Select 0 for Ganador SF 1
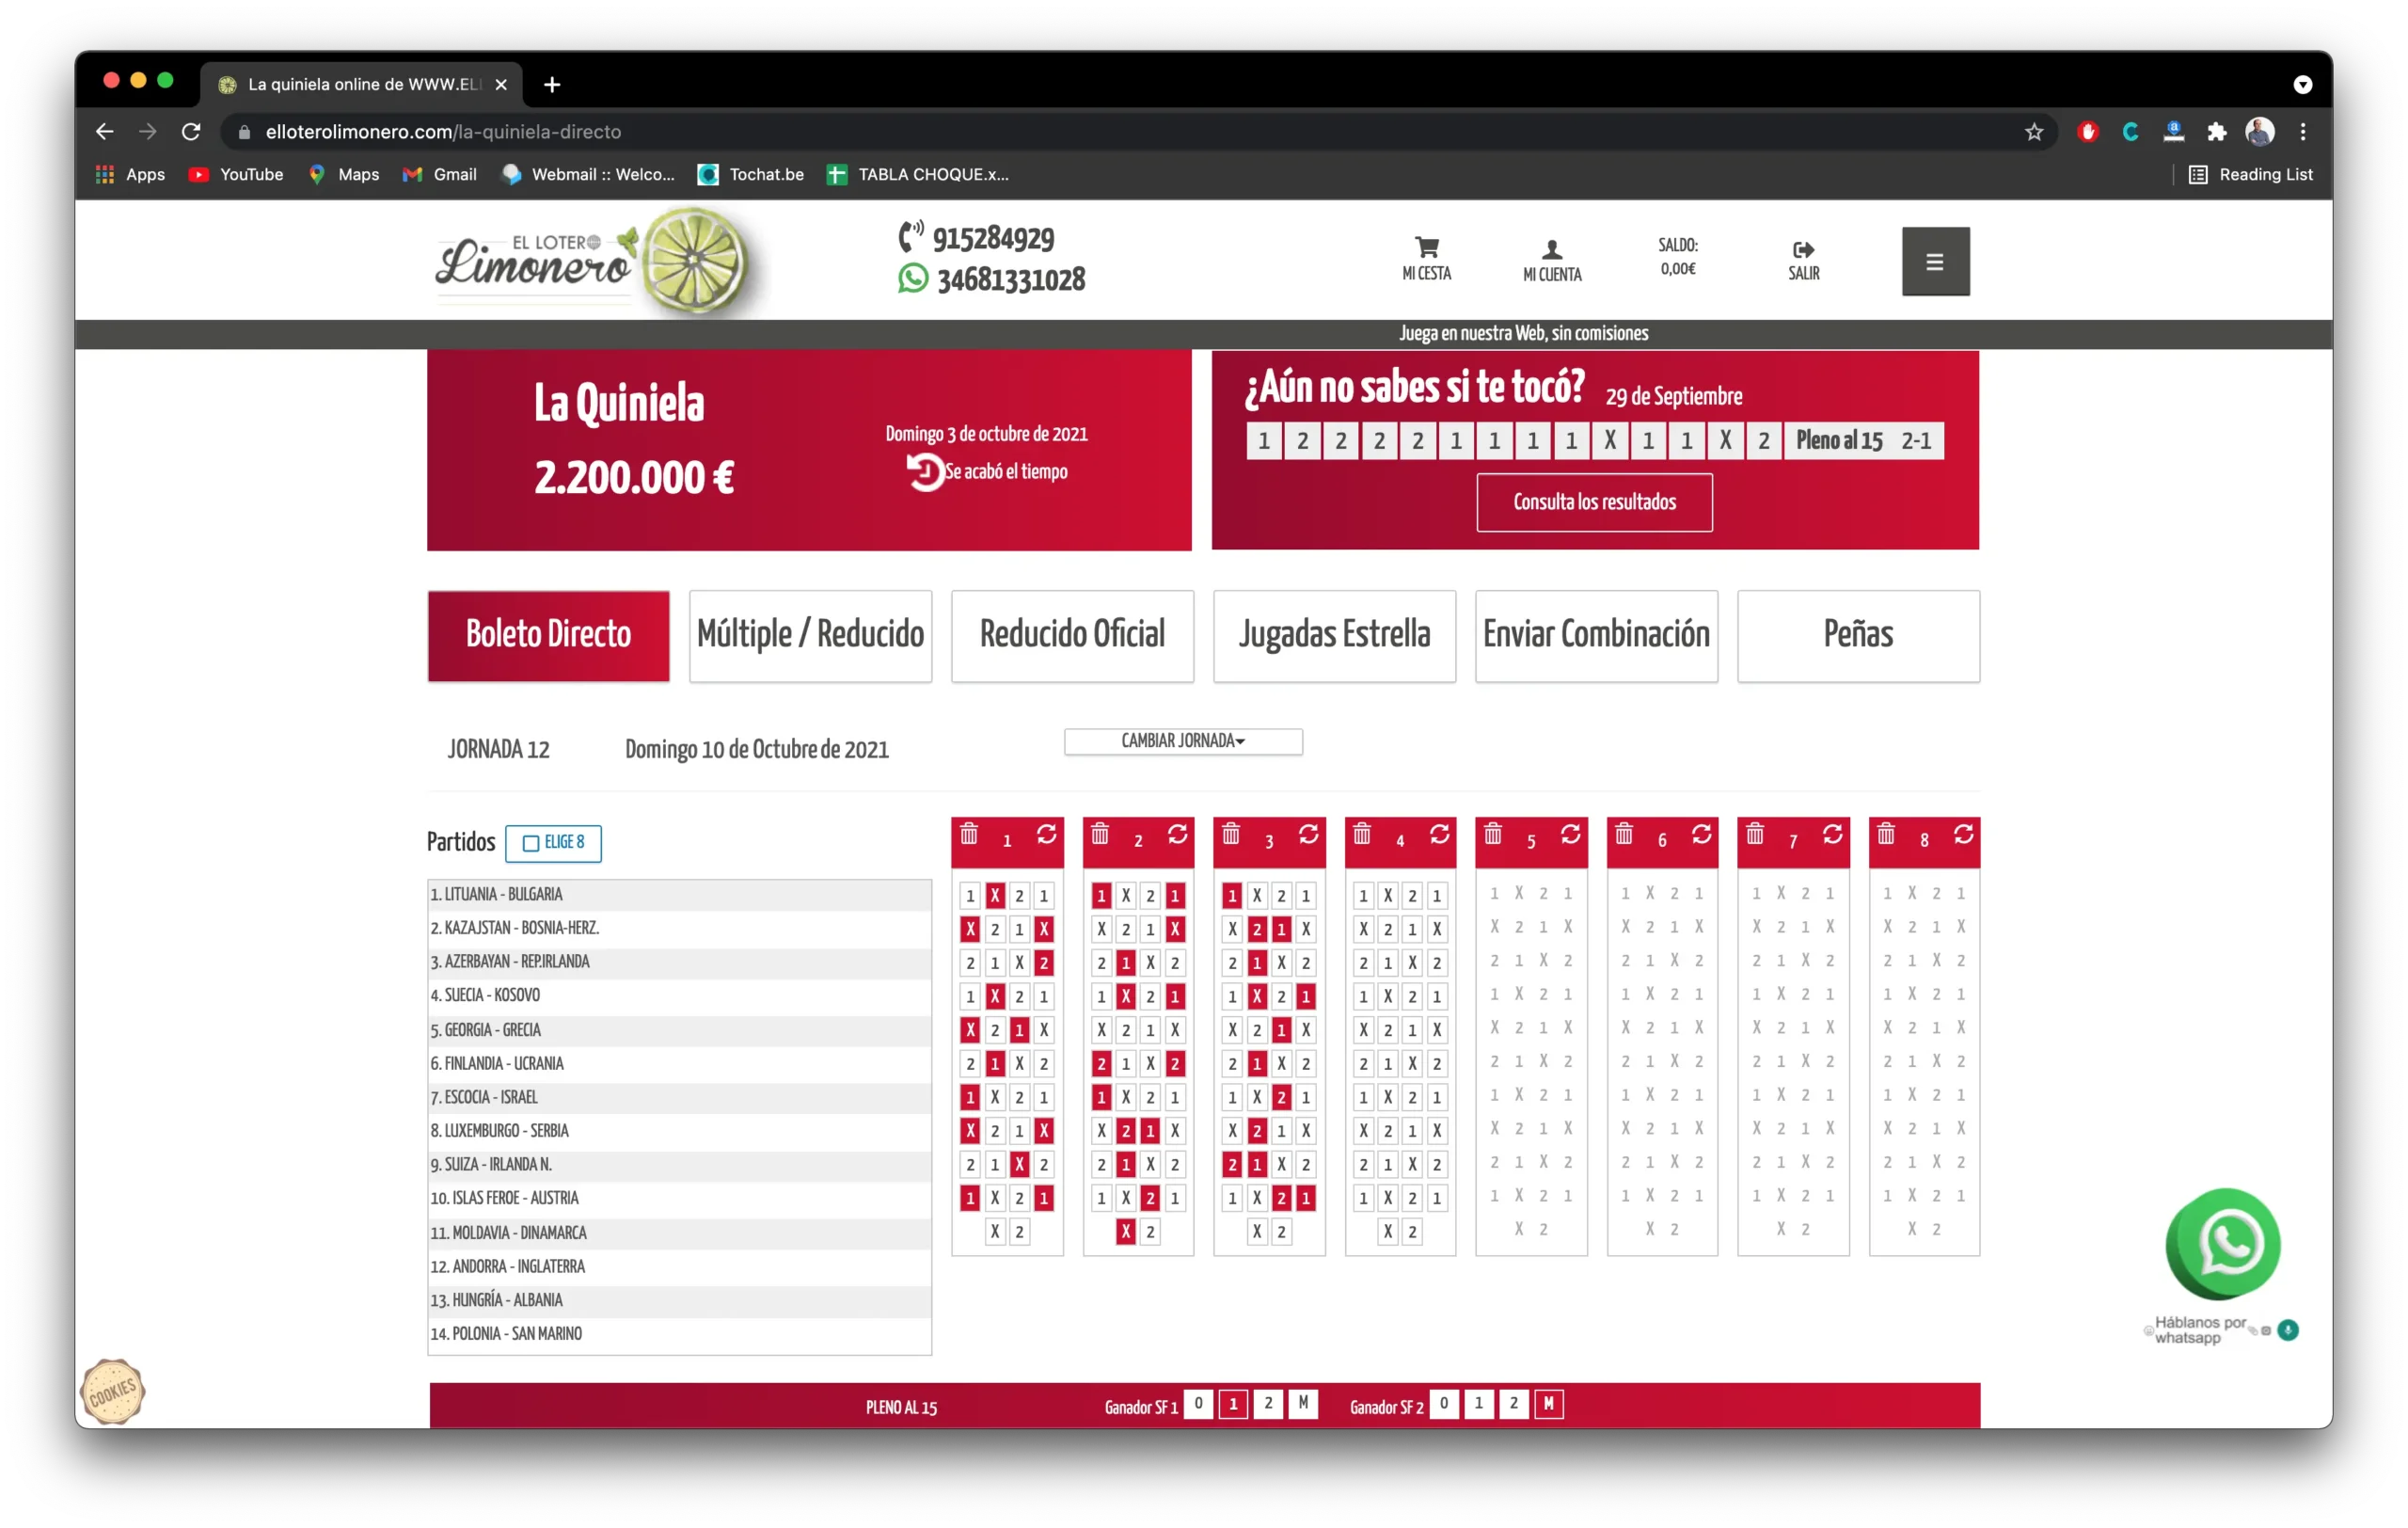The width and height of the screenshot is (2408, 1528). pyautogui.click(x=1198, y=1404)
